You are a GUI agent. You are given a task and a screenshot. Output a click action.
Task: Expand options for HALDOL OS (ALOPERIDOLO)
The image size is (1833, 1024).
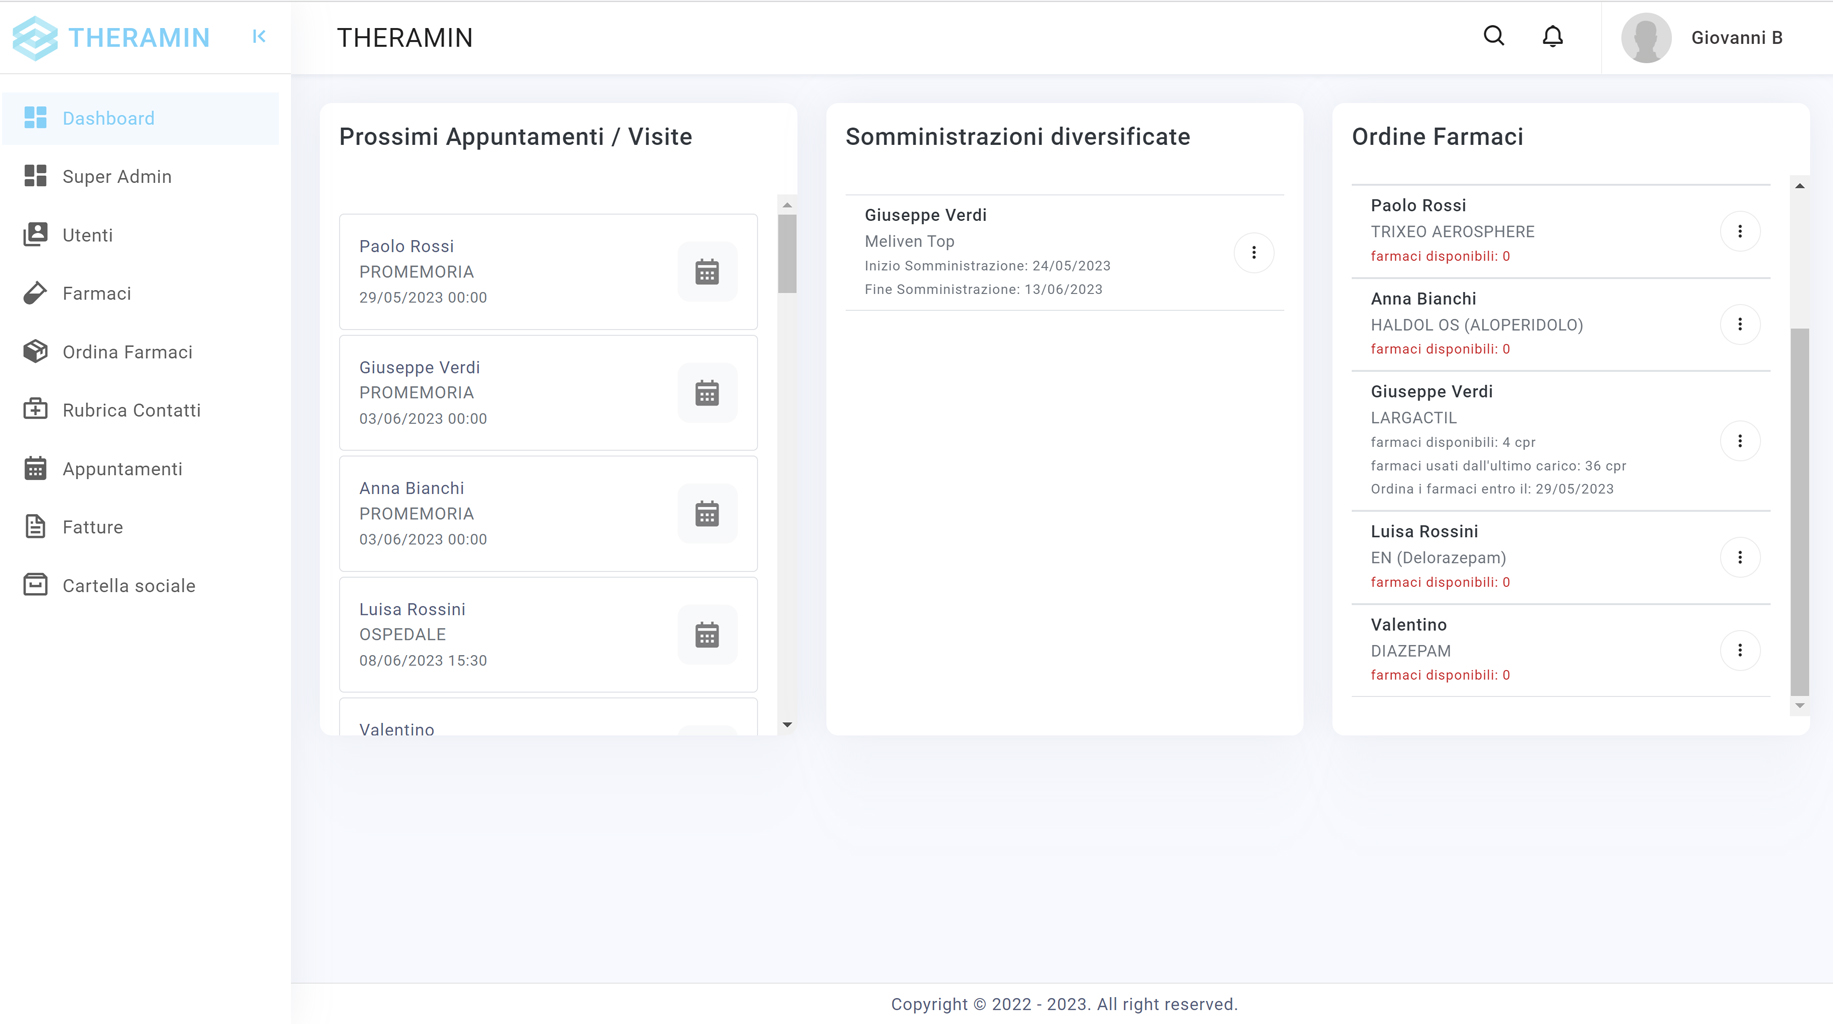pyautogui.click(x=1741, y=325)
